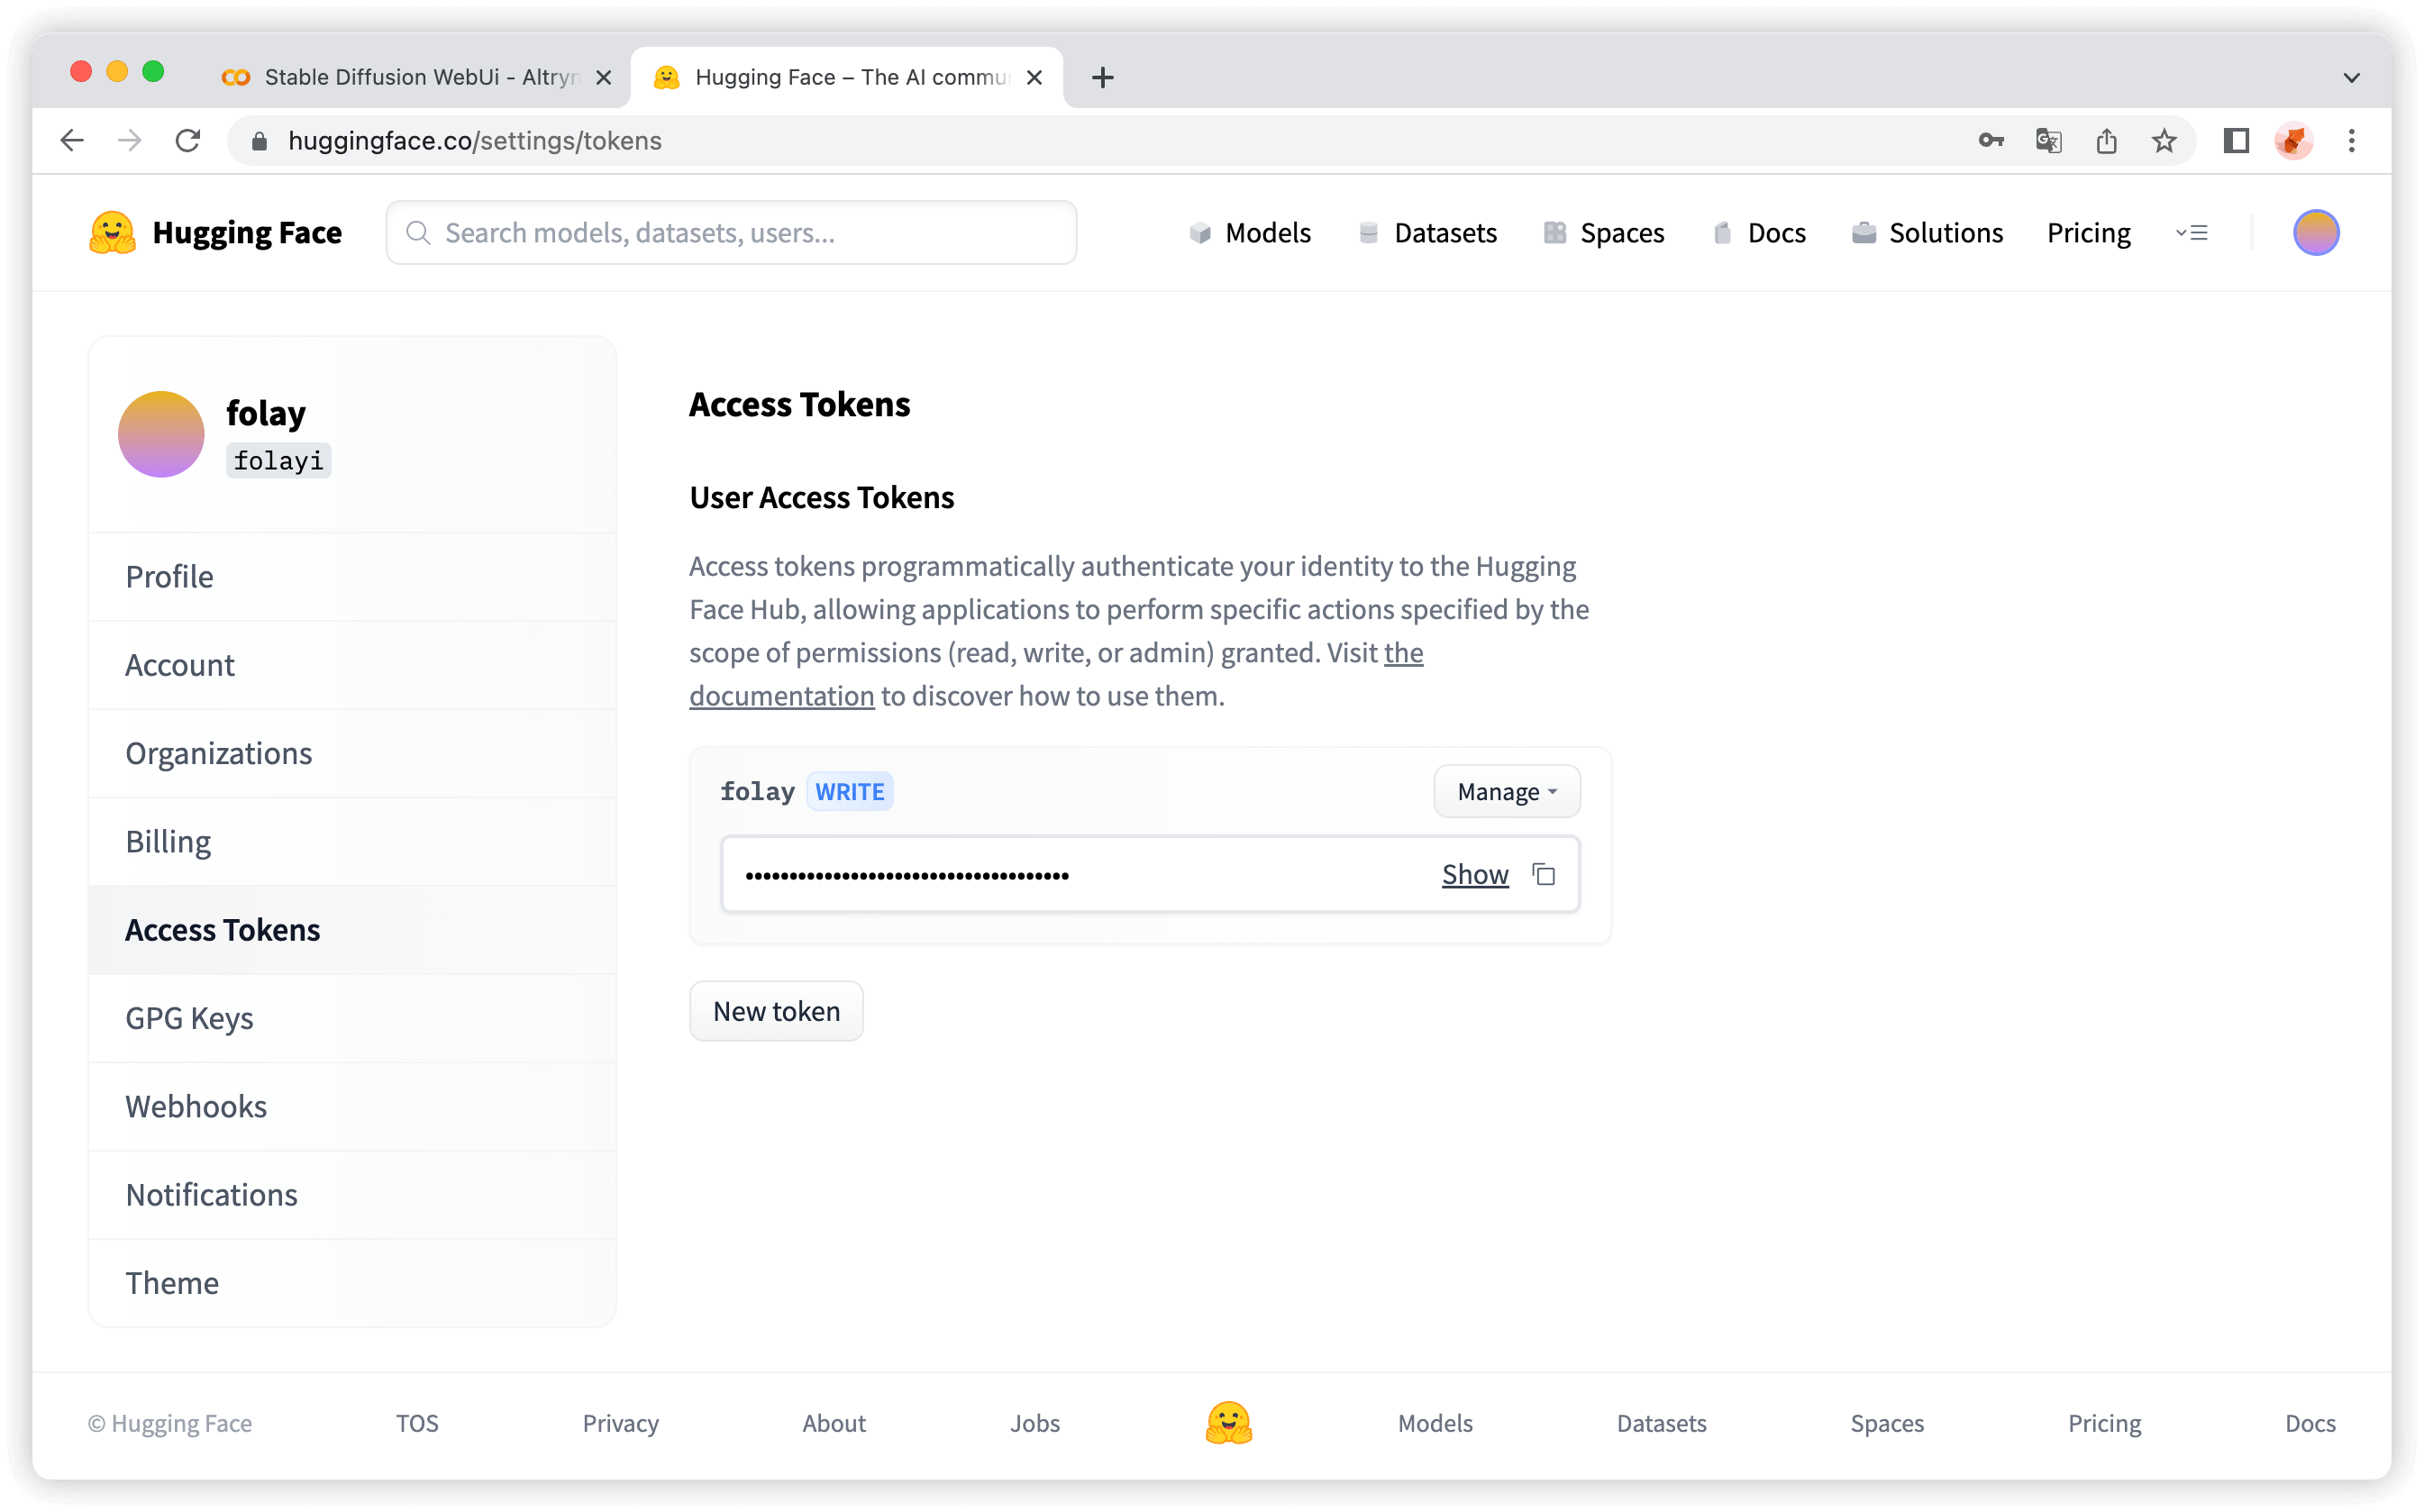This screenshot has height=1512, width=2424.
Task: Open Pricing link in footer
Action: click(x=2104, y=1423)
